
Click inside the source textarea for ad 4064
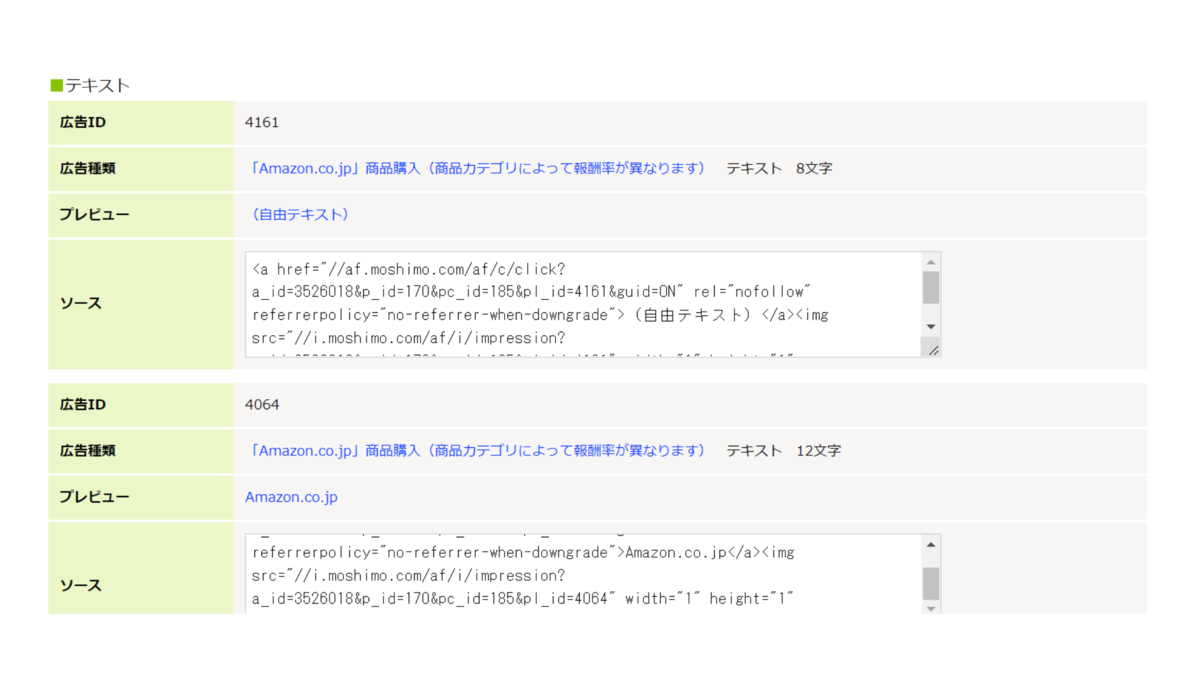583,574
